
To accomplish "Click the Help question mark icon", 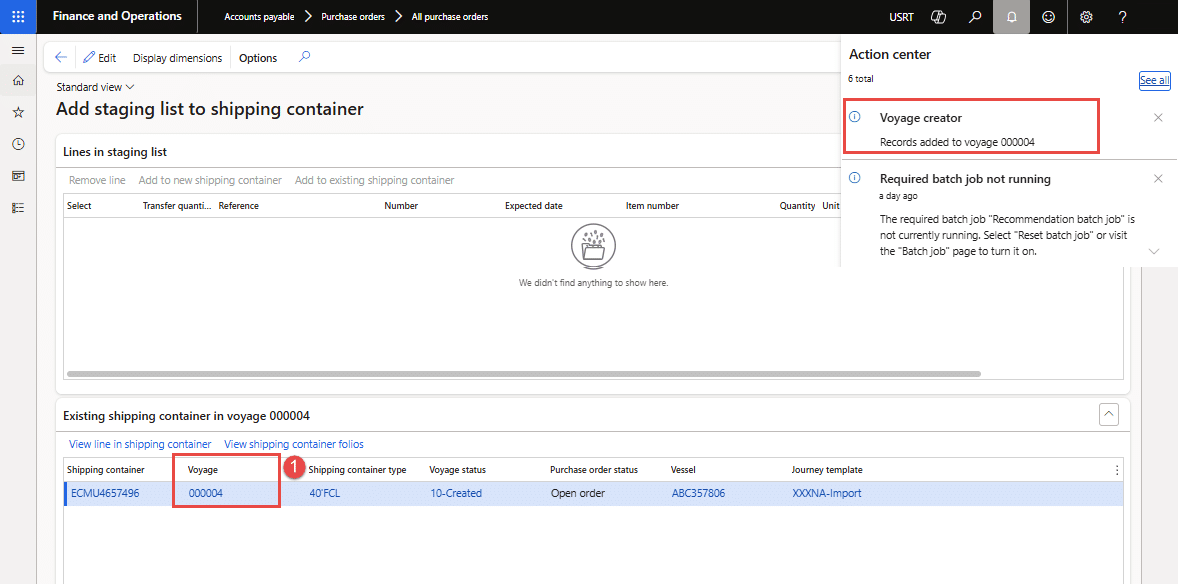I will click(1123, 17).
